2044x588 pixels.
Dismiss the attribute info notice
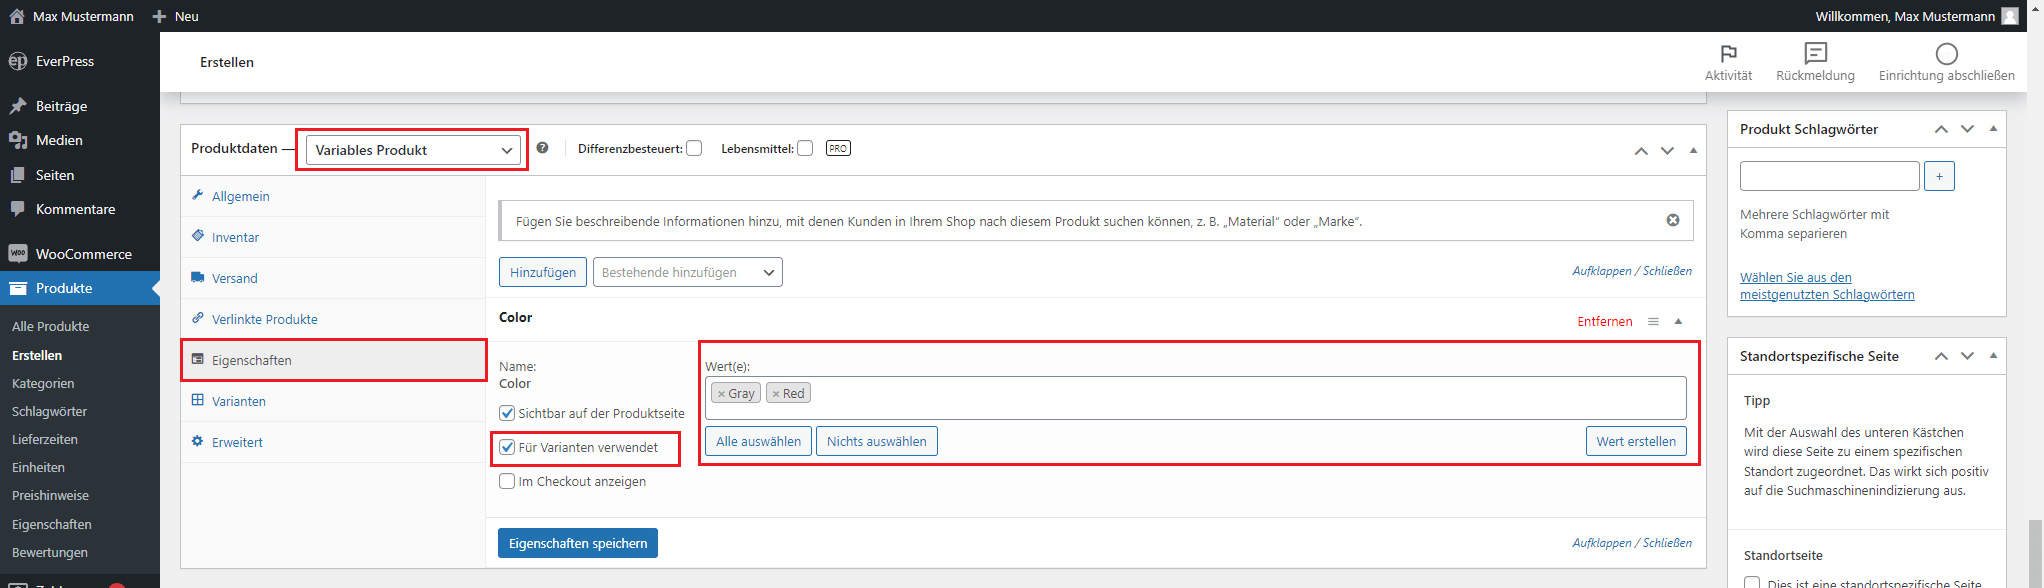click(x=1672, y=220)
